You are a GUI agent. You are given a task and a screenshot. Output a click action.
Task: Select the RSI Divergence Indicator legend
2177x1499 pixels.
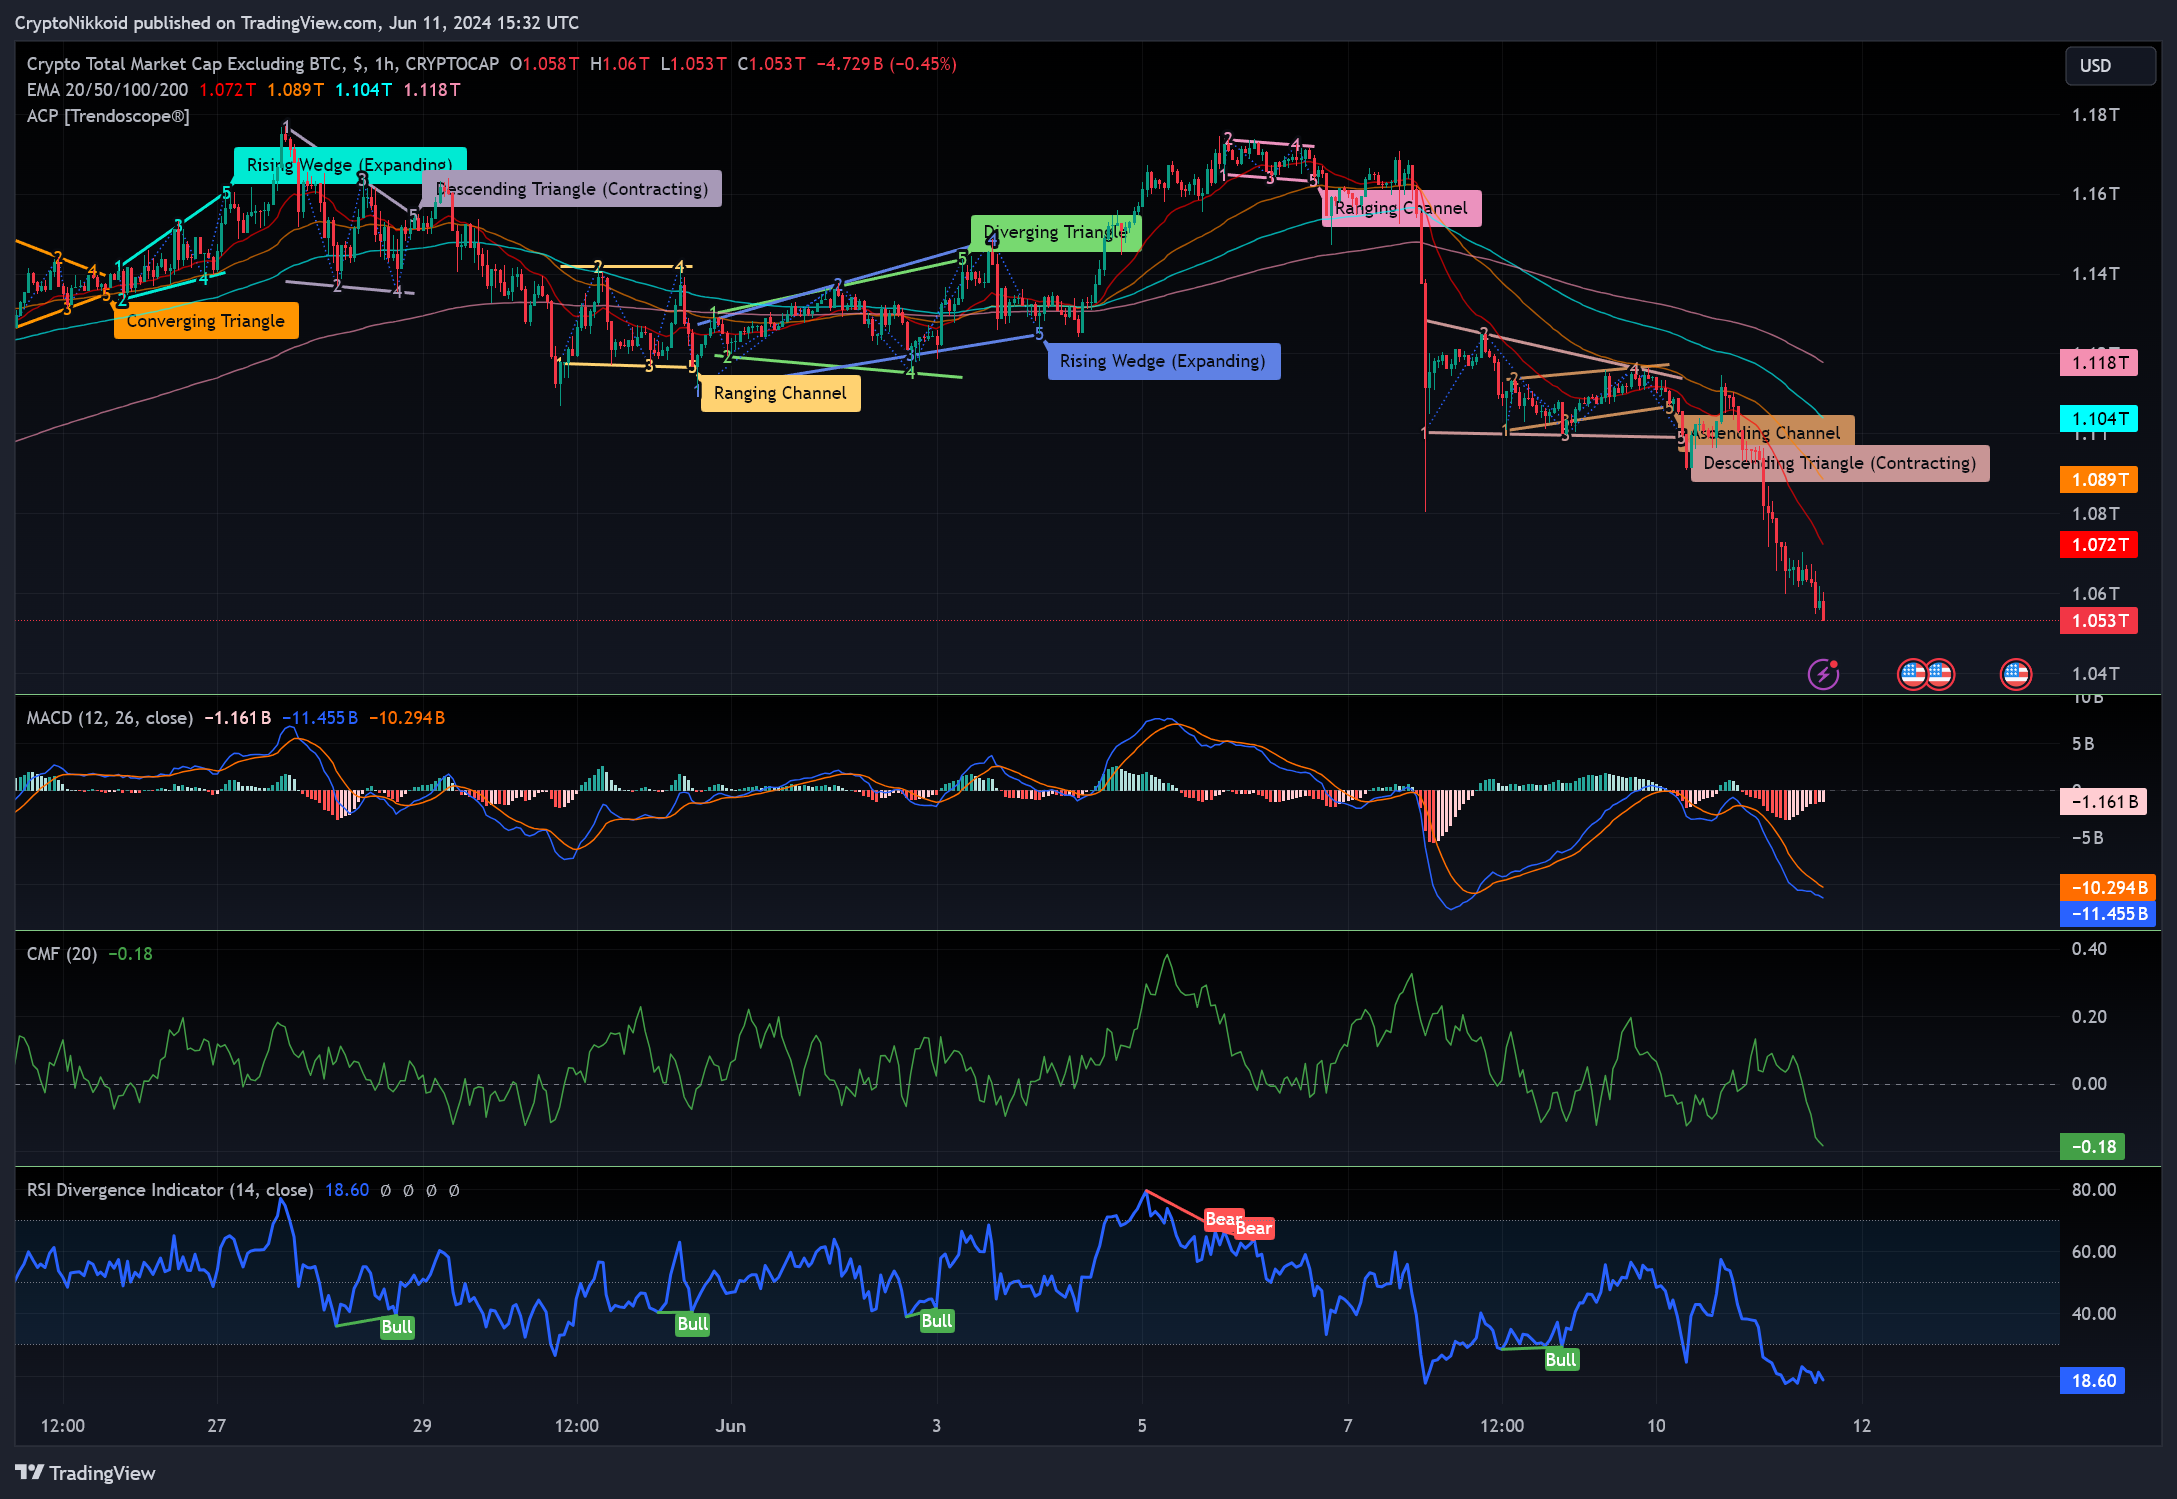pyautogui.click(x=170, y=1190)
